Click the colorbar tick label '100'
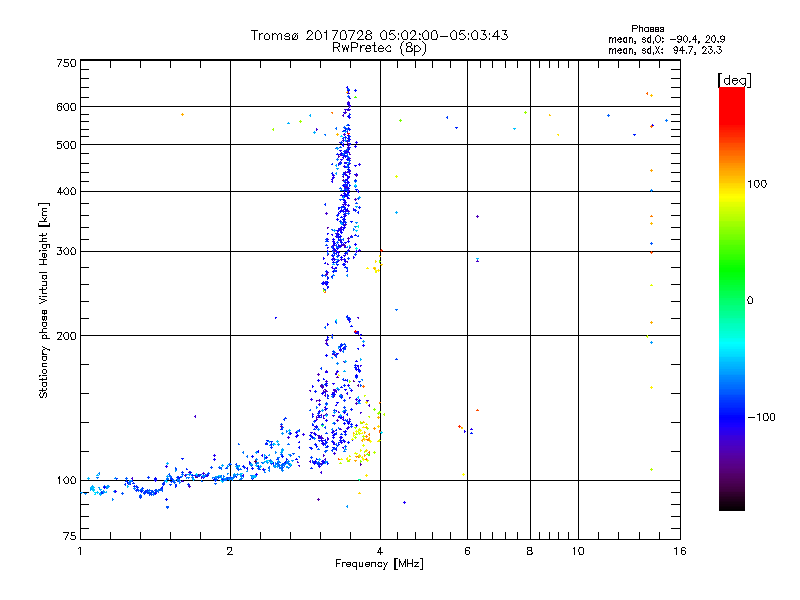Image resolution: width=800 pixels, height=600 pixels. click(757, 184)
